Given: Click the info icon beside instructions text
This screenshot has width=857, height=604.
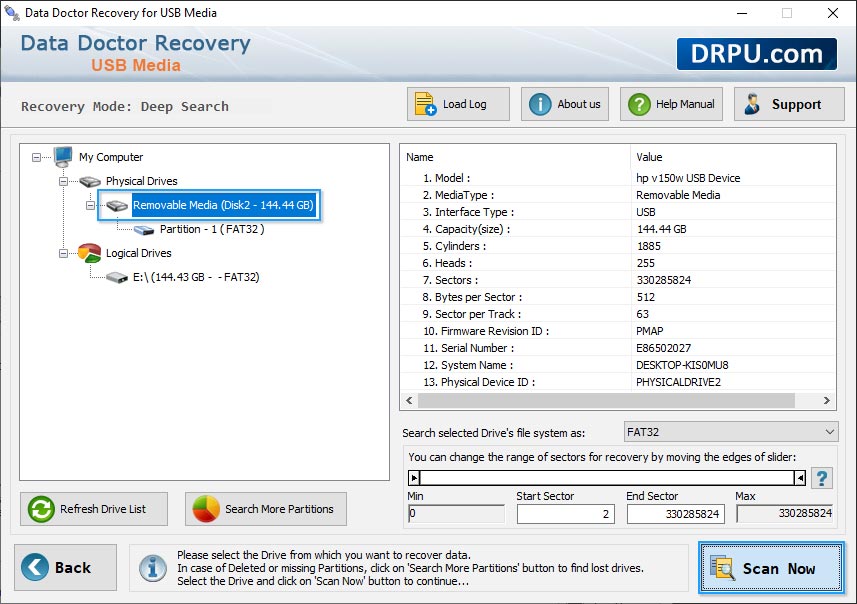Looking at the screenshot, I should point(152,567).
